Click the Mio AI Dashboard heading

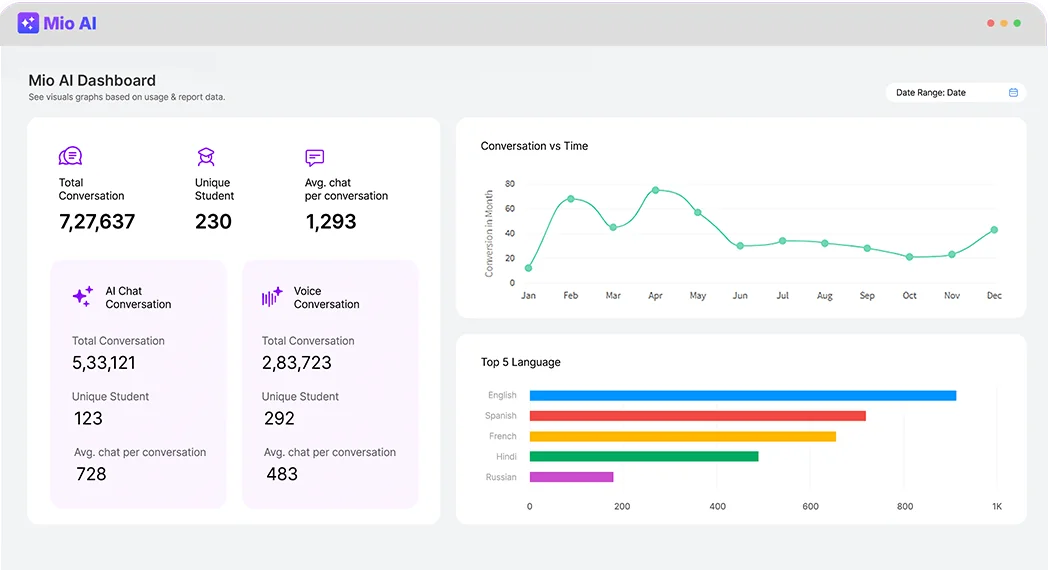(x=92, y=80)
